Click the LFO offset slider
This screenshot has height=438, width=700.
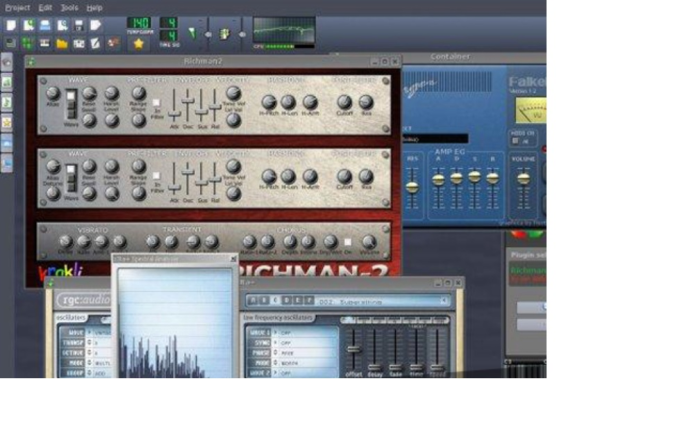point(354,350)
